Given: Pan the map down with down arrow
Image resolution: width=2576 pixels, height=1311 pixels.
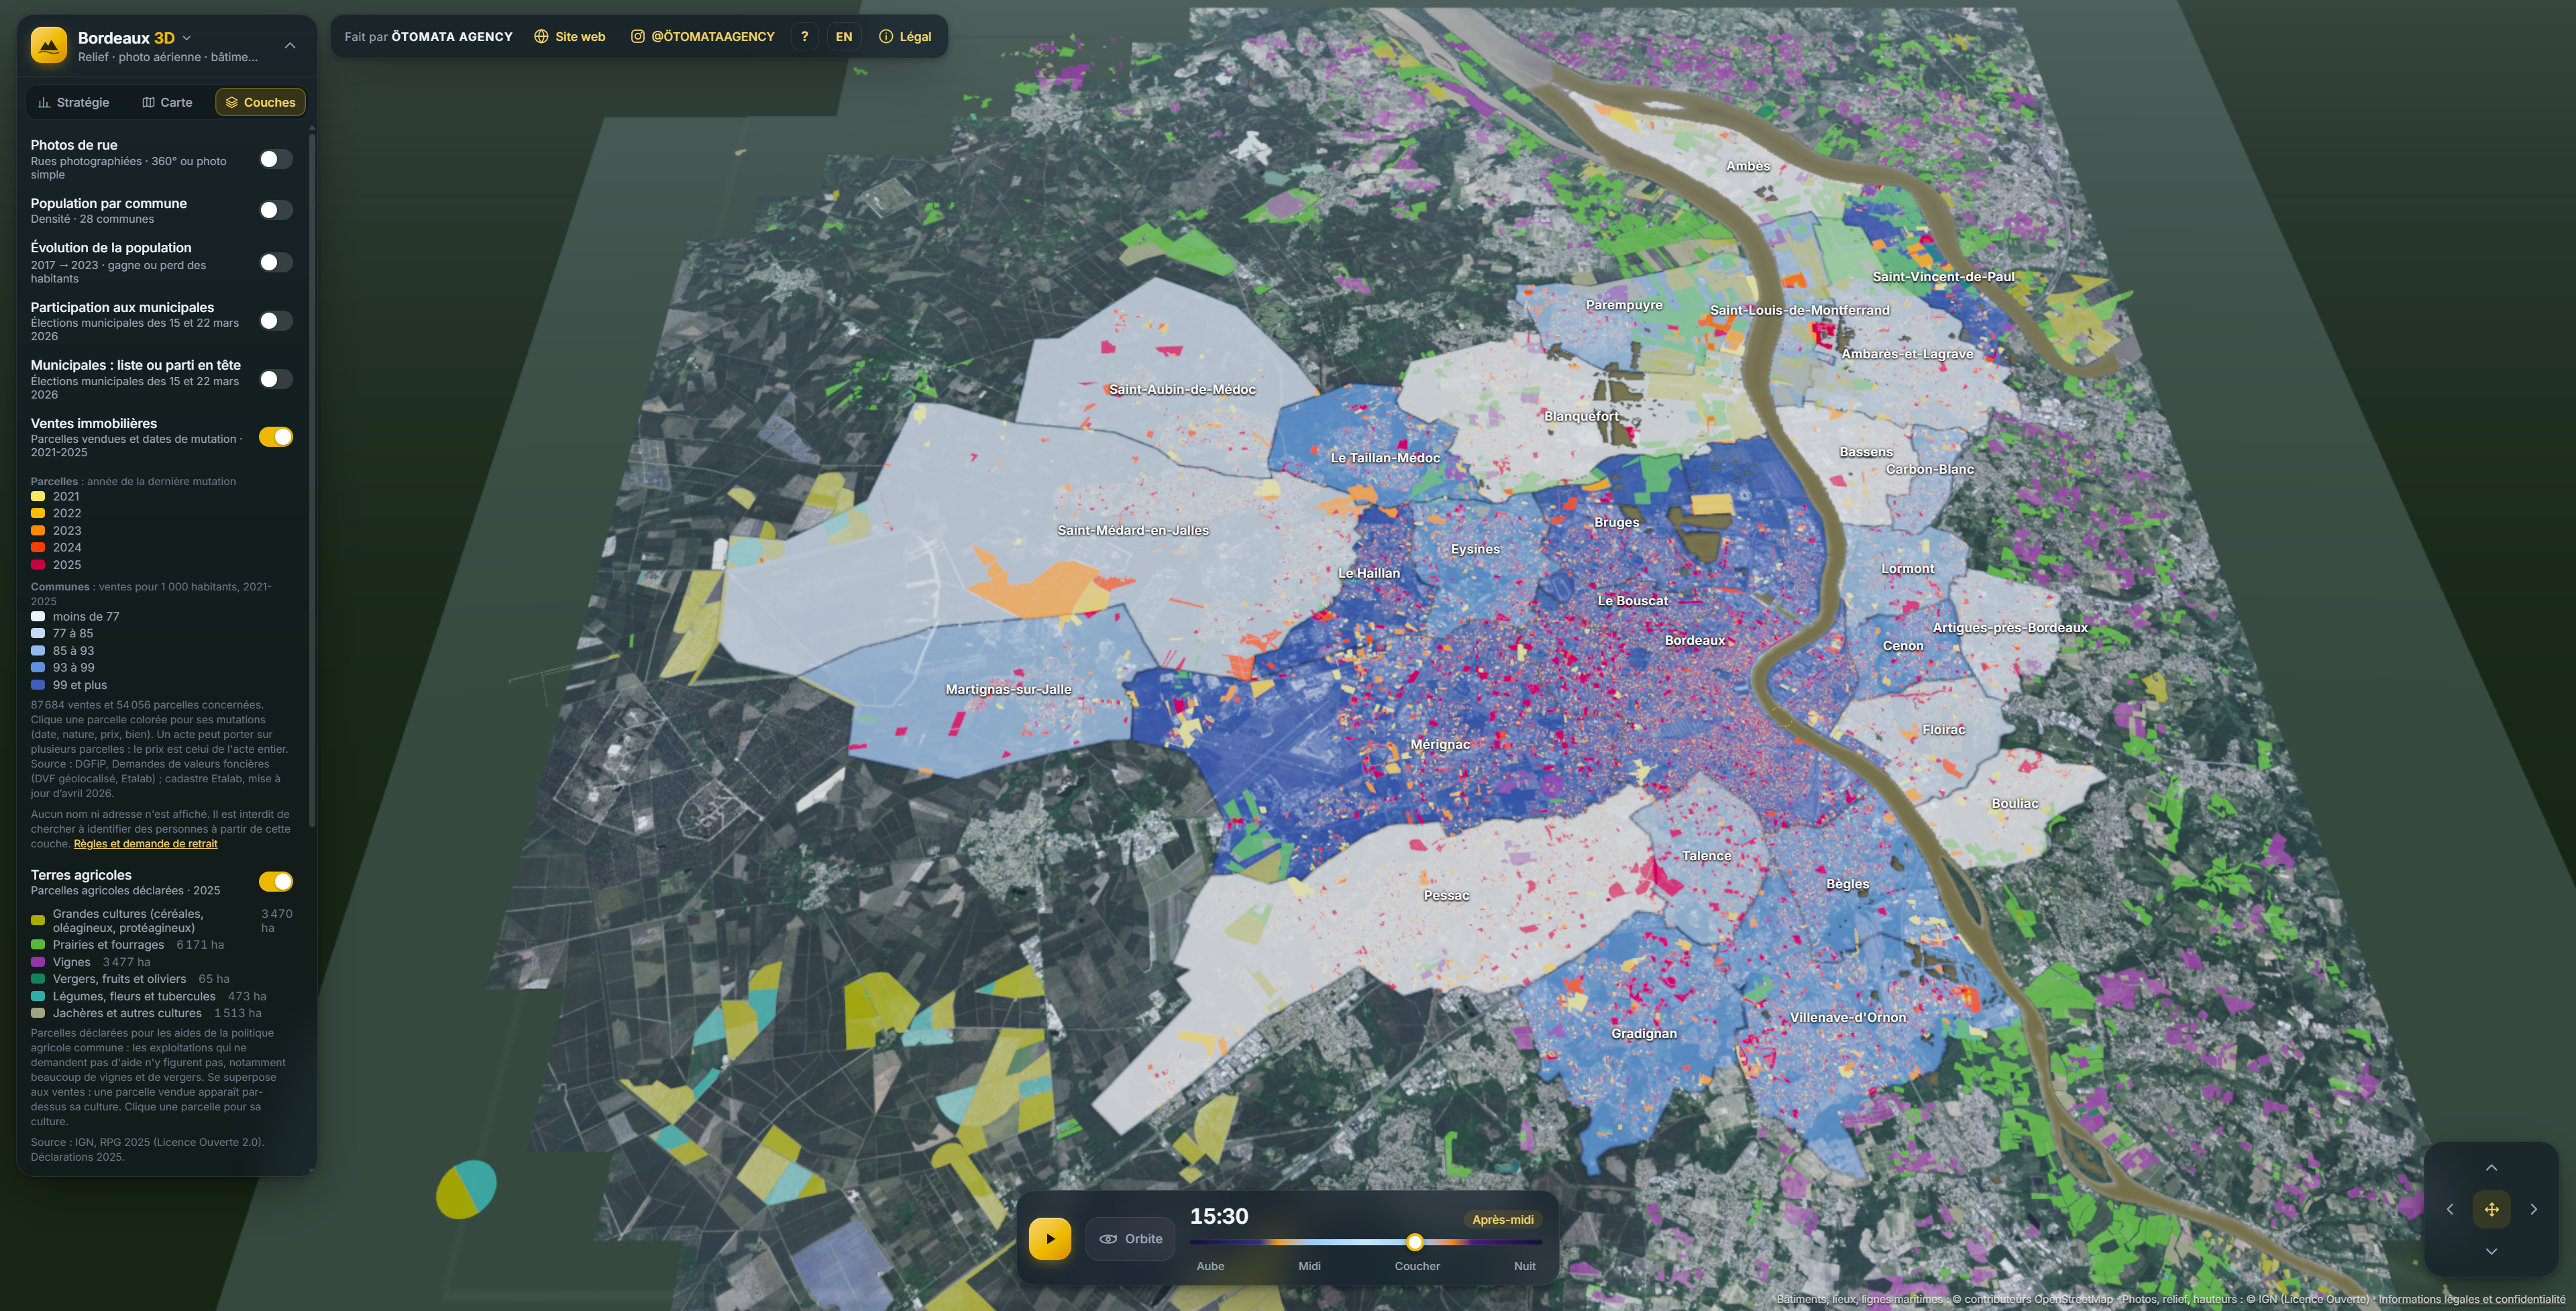Looking at the screenshot, I should click(x=2491, y=1251).
